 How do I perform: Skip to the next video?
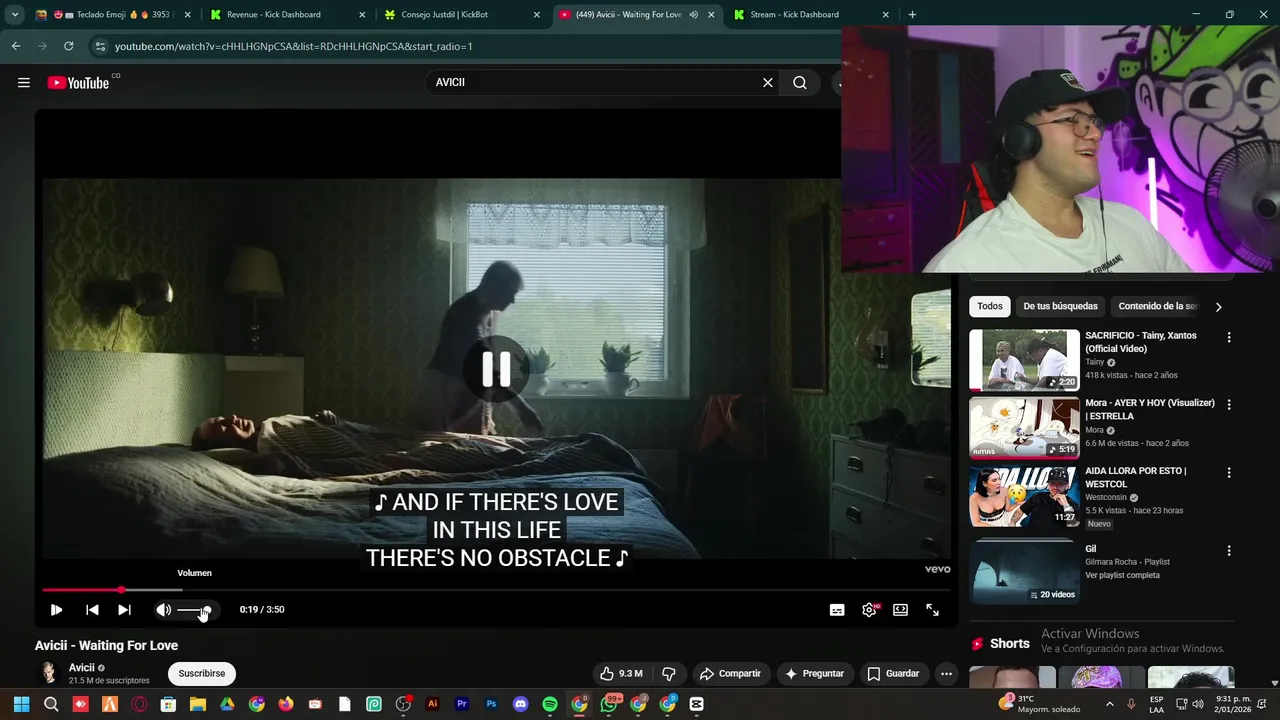point(124,610)
